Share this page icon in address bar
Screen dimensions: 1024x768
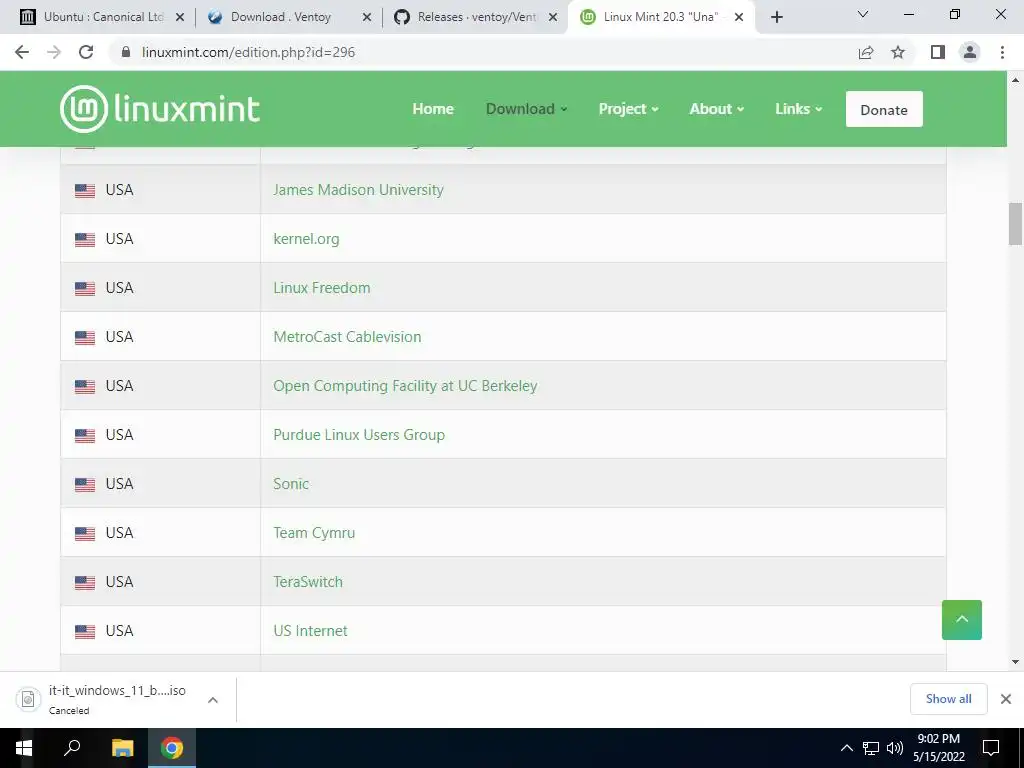point(866,52)
